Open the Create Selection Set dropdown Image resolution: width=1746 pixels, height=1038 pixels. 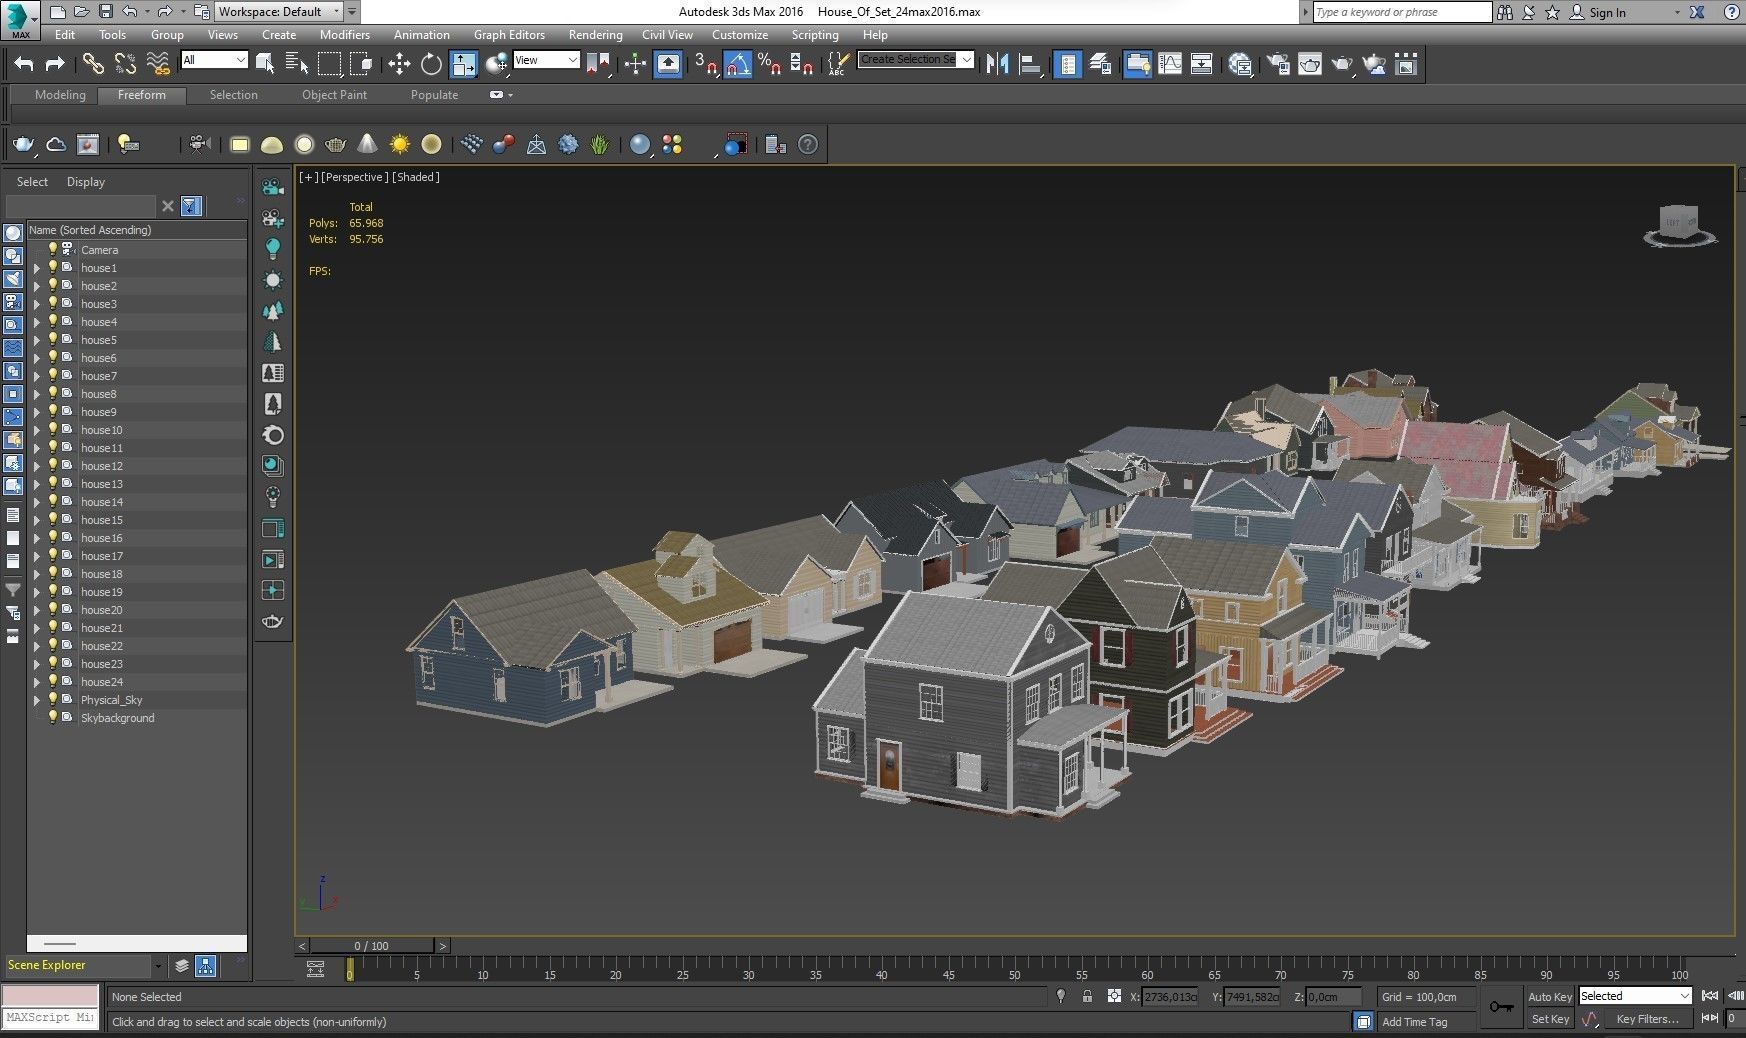click(916, 60)
